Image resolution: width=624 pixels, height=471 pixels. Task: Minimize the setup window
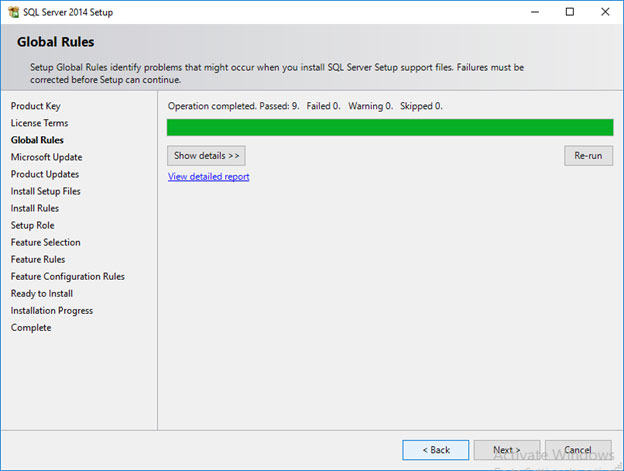pos(535,12)
